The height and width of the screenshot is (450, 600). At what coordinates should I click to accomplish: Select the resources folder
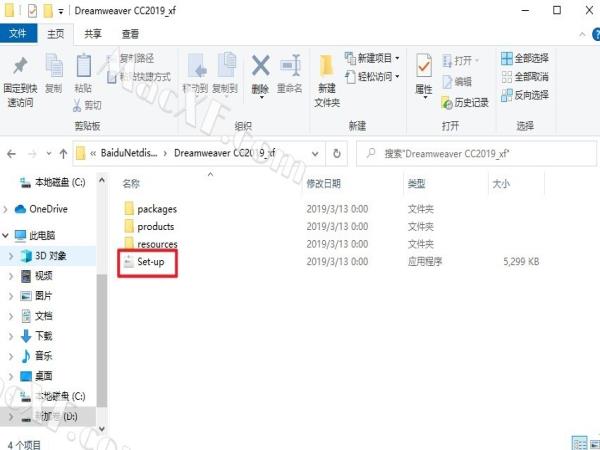[x=150, y=244]
